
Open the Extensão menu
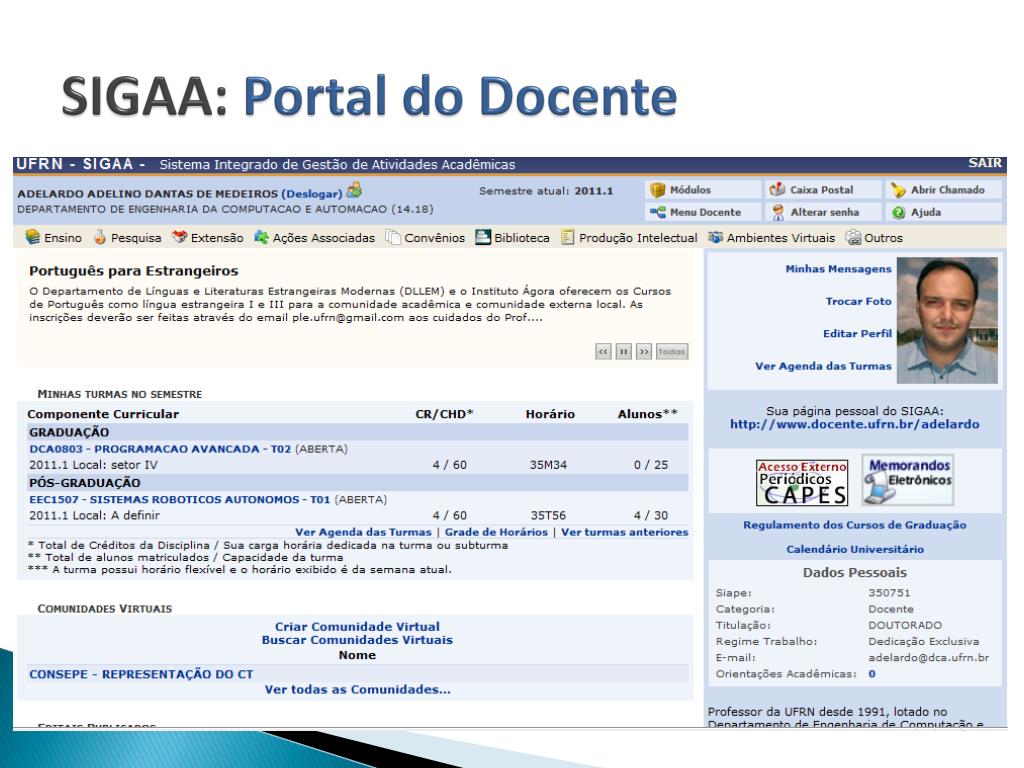point(217,238)
